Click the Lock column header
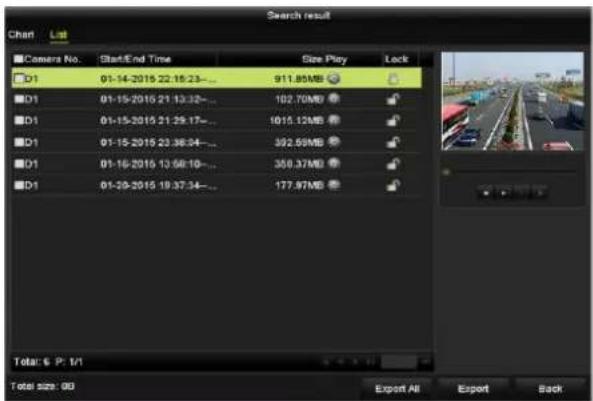593x401 pixels. point(396,59)
